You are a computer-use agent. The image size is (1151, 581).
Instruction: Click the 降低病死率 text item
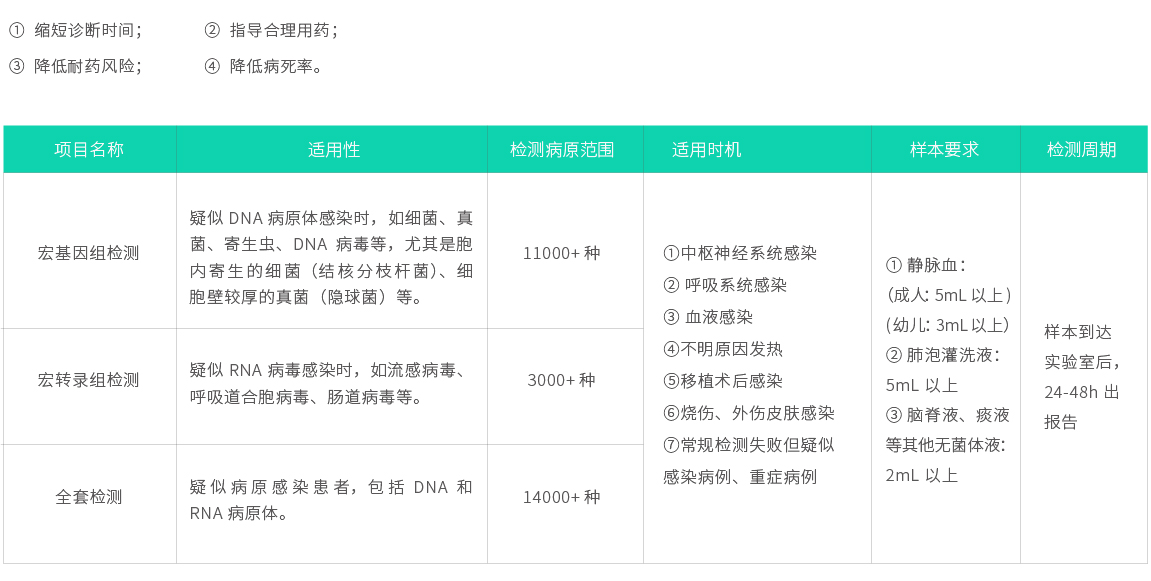[275, 66]
